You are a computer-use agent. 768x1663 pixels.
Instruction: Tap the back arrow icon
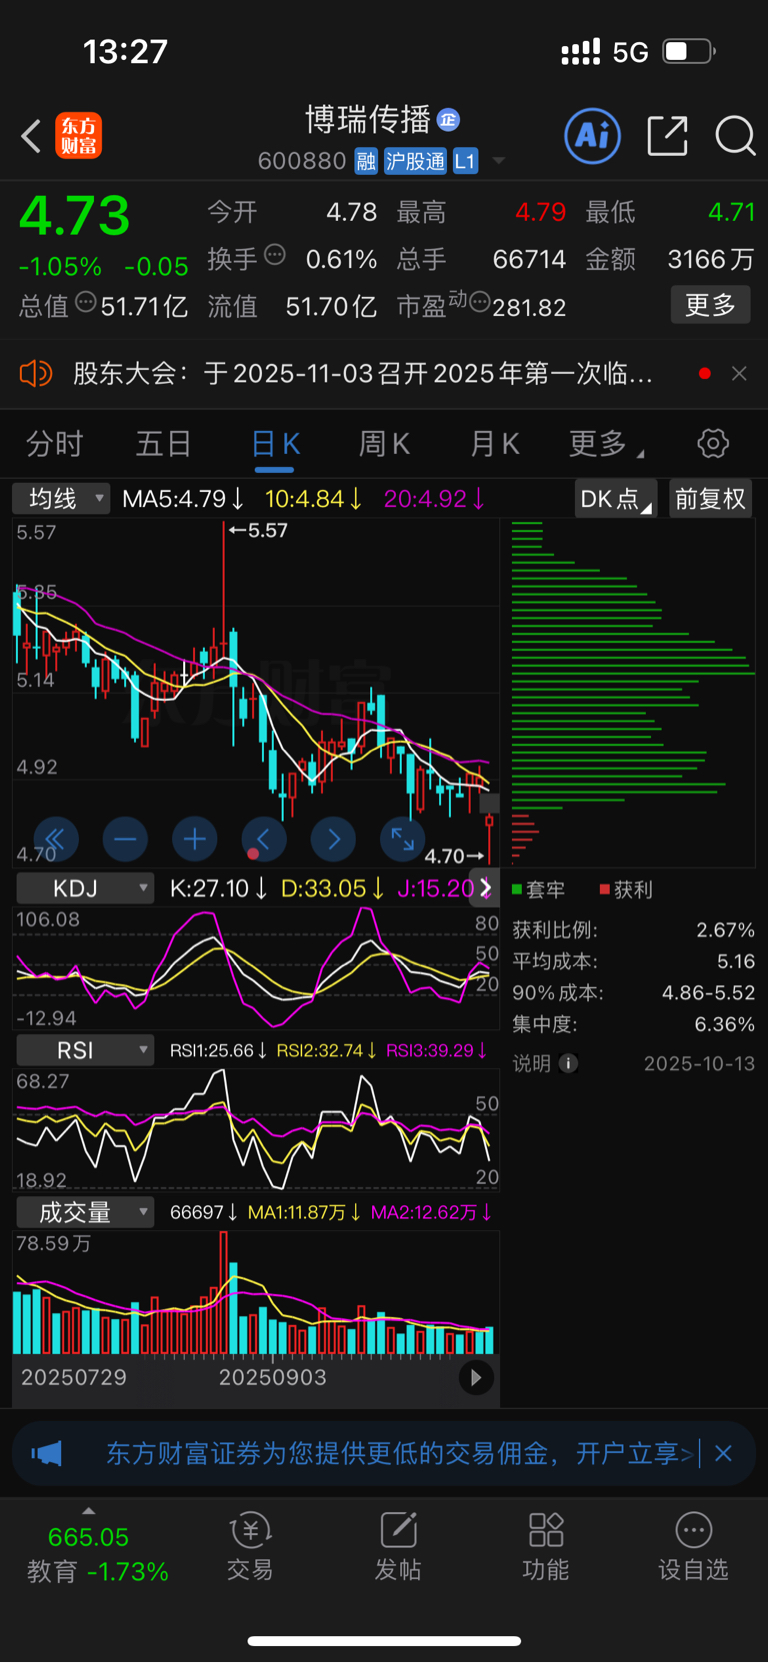click(x=32, y=136)
